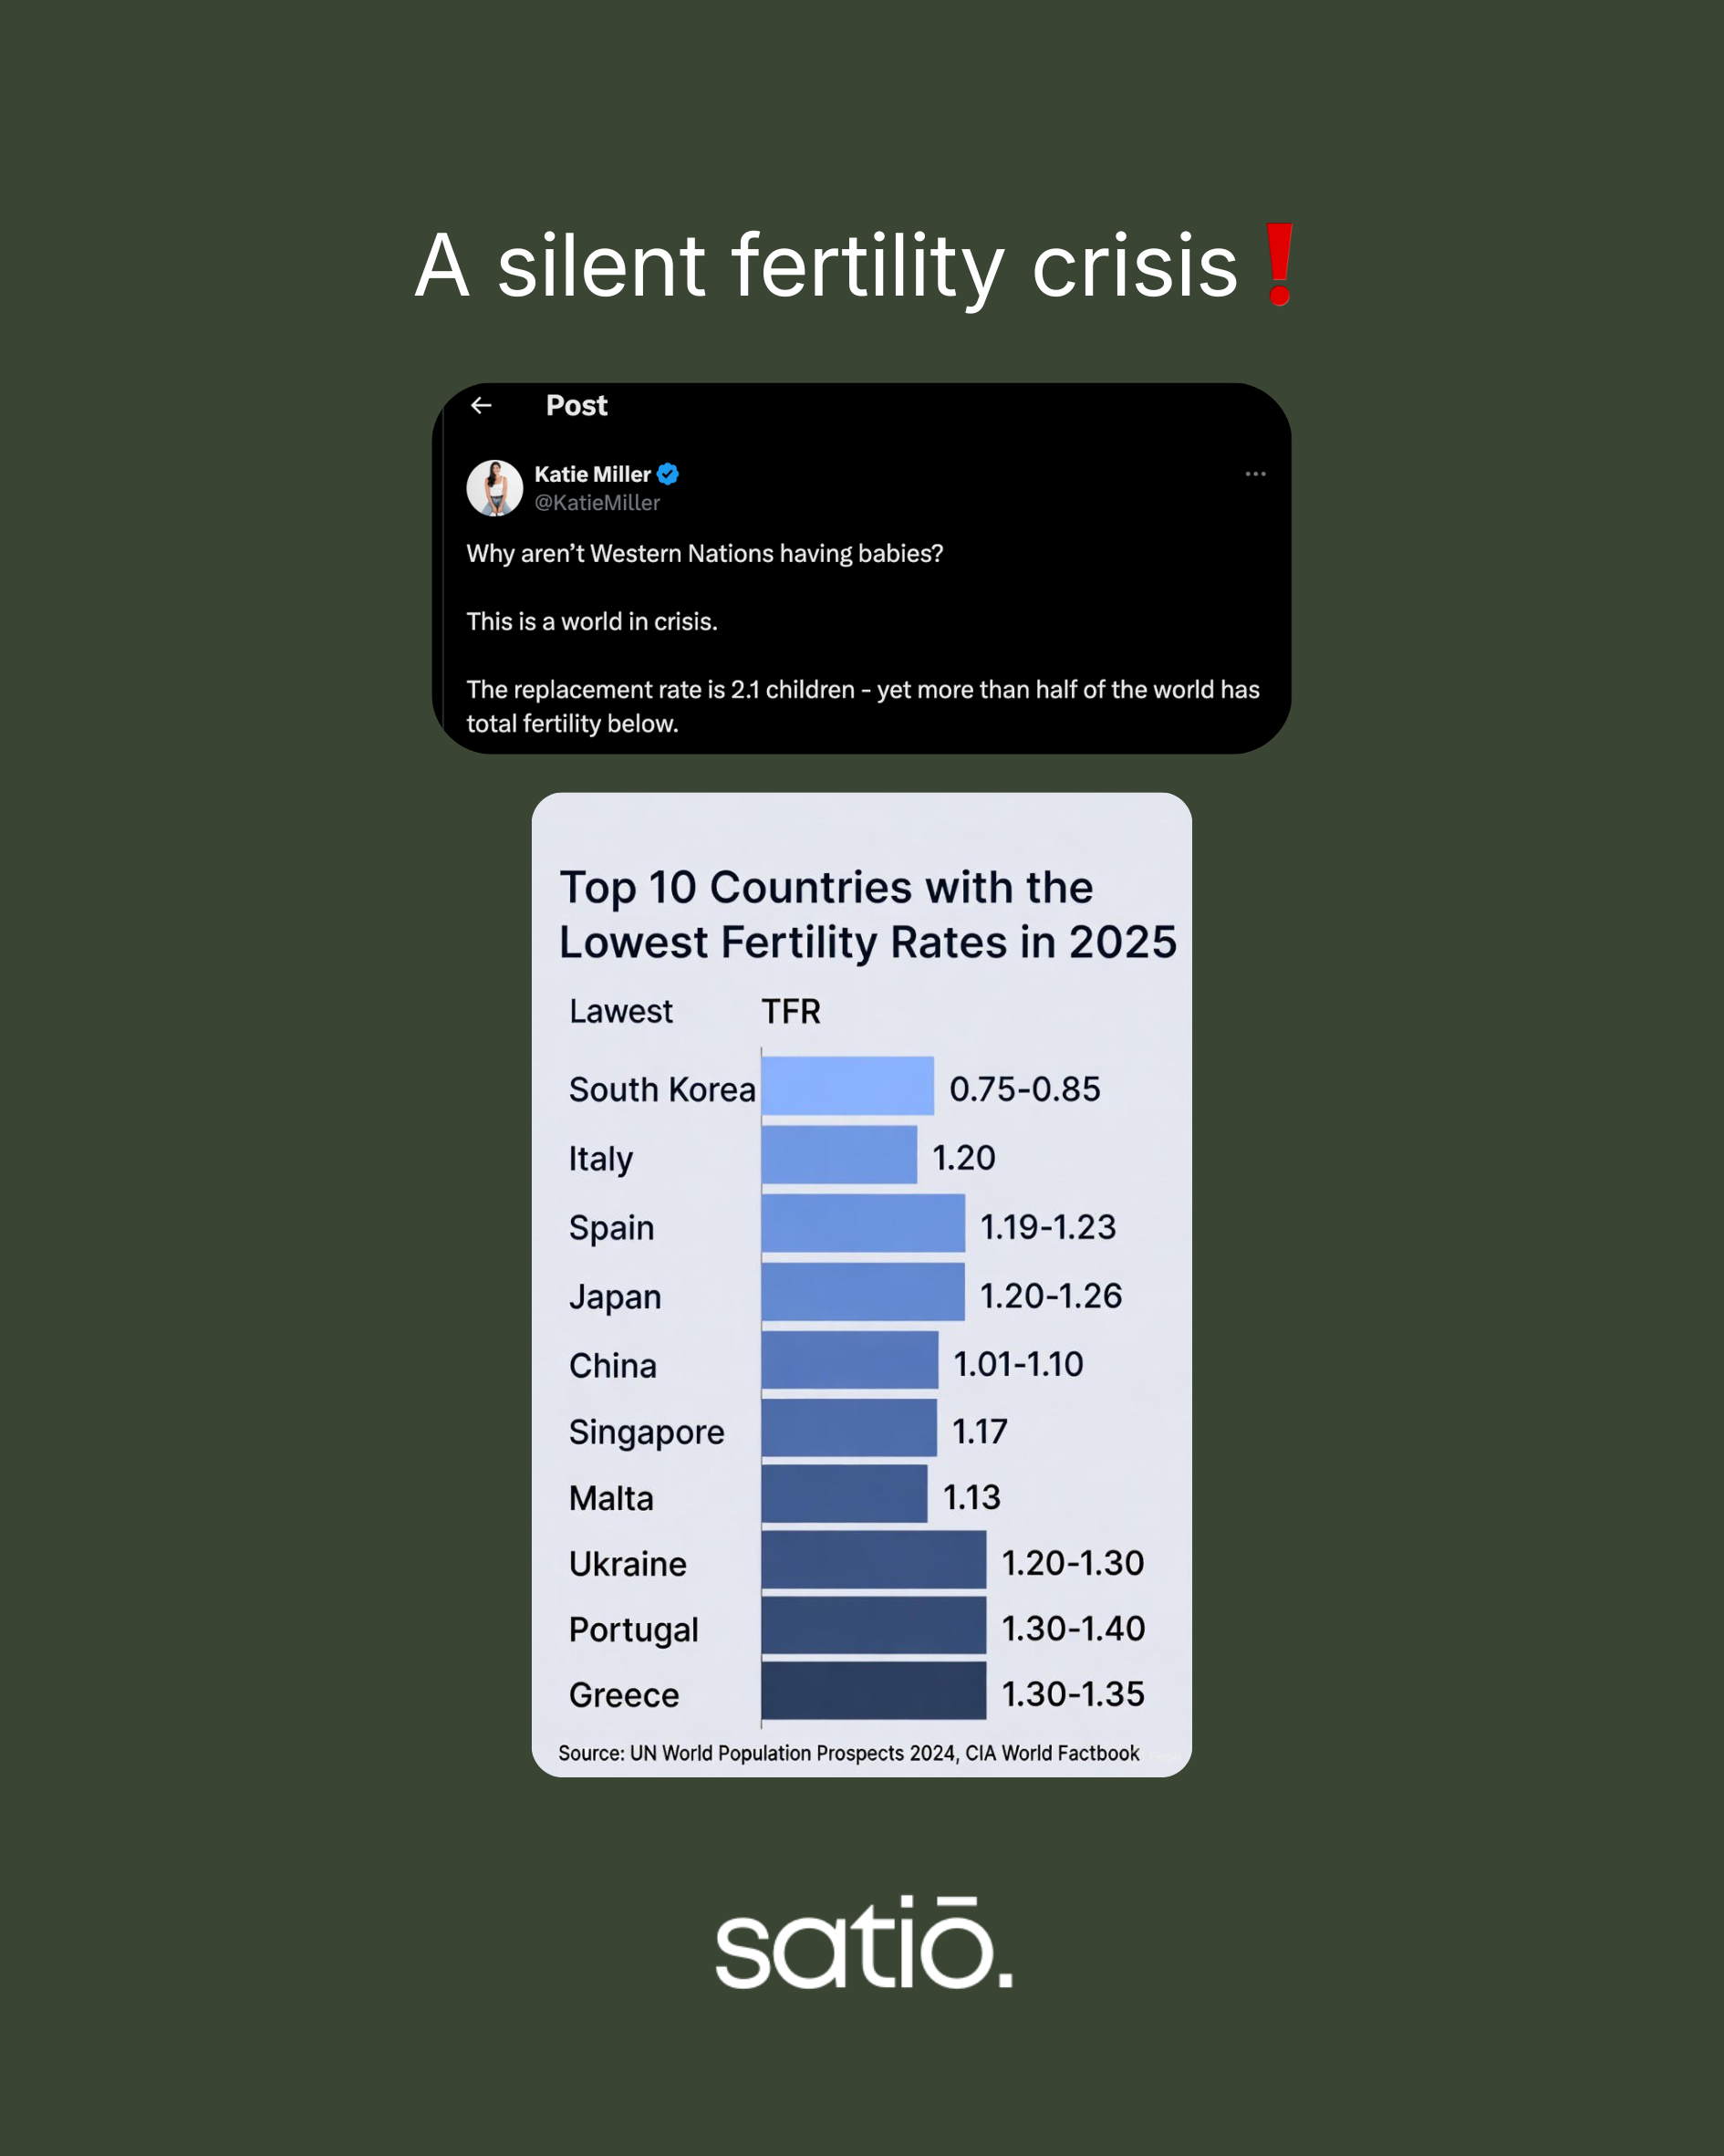
Task: Click the @KatieMiller handle
Action: point(597,503)
